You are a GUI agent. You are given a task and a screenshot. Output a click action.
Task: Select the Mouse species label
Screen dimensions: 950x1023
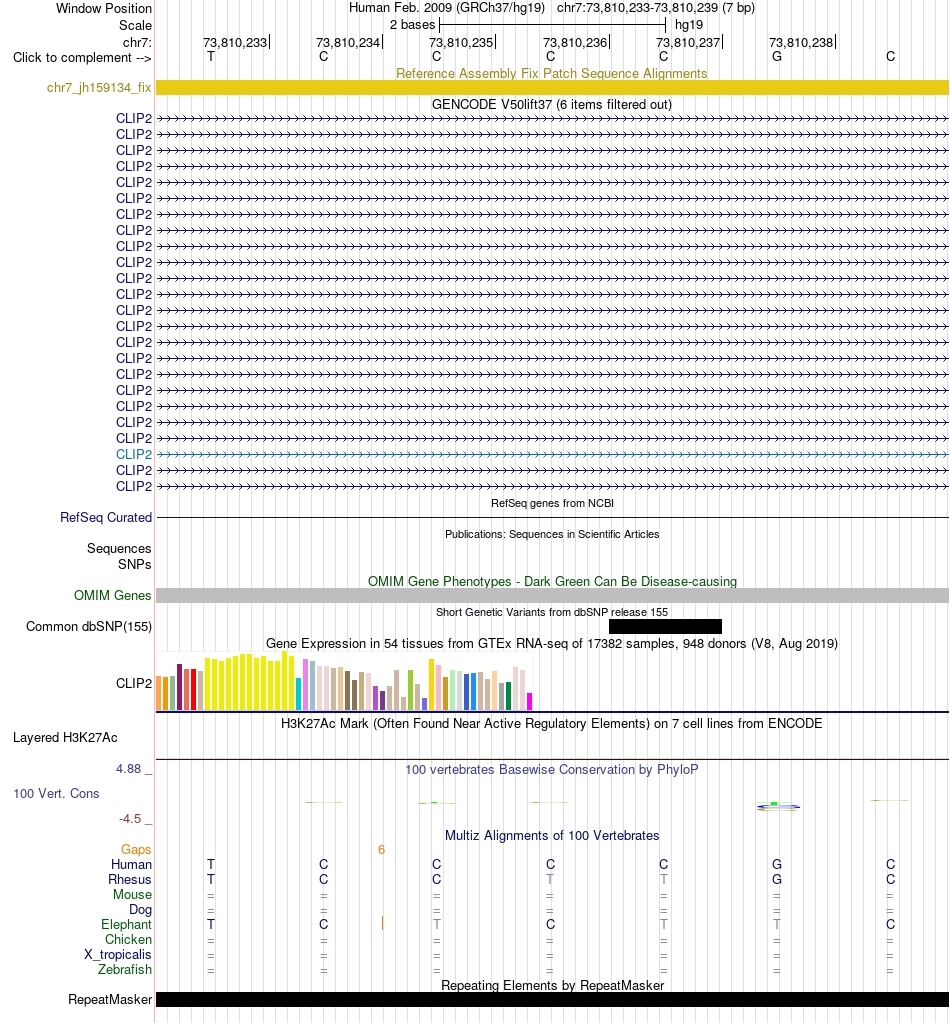point(132,894)
